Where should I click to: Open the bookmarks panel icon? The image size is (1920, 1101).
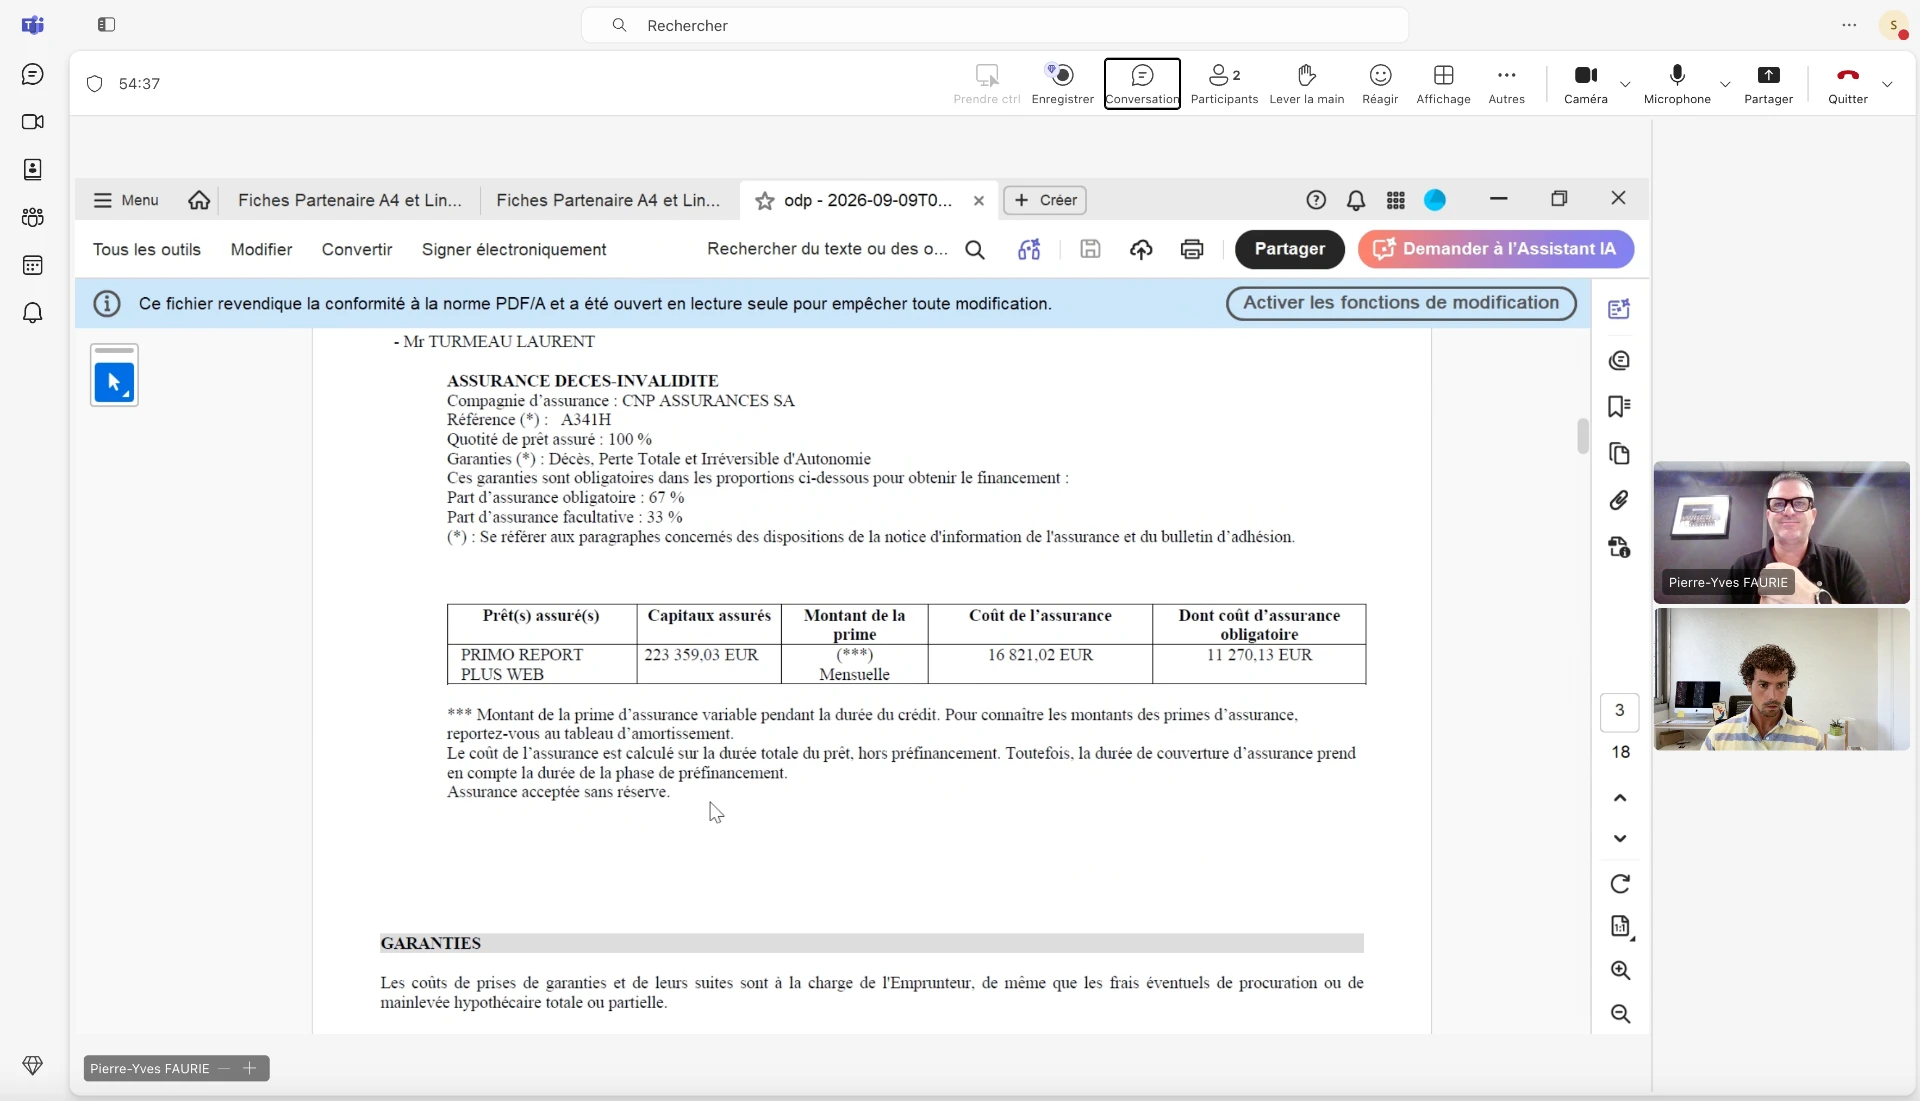coord(1620,406)
